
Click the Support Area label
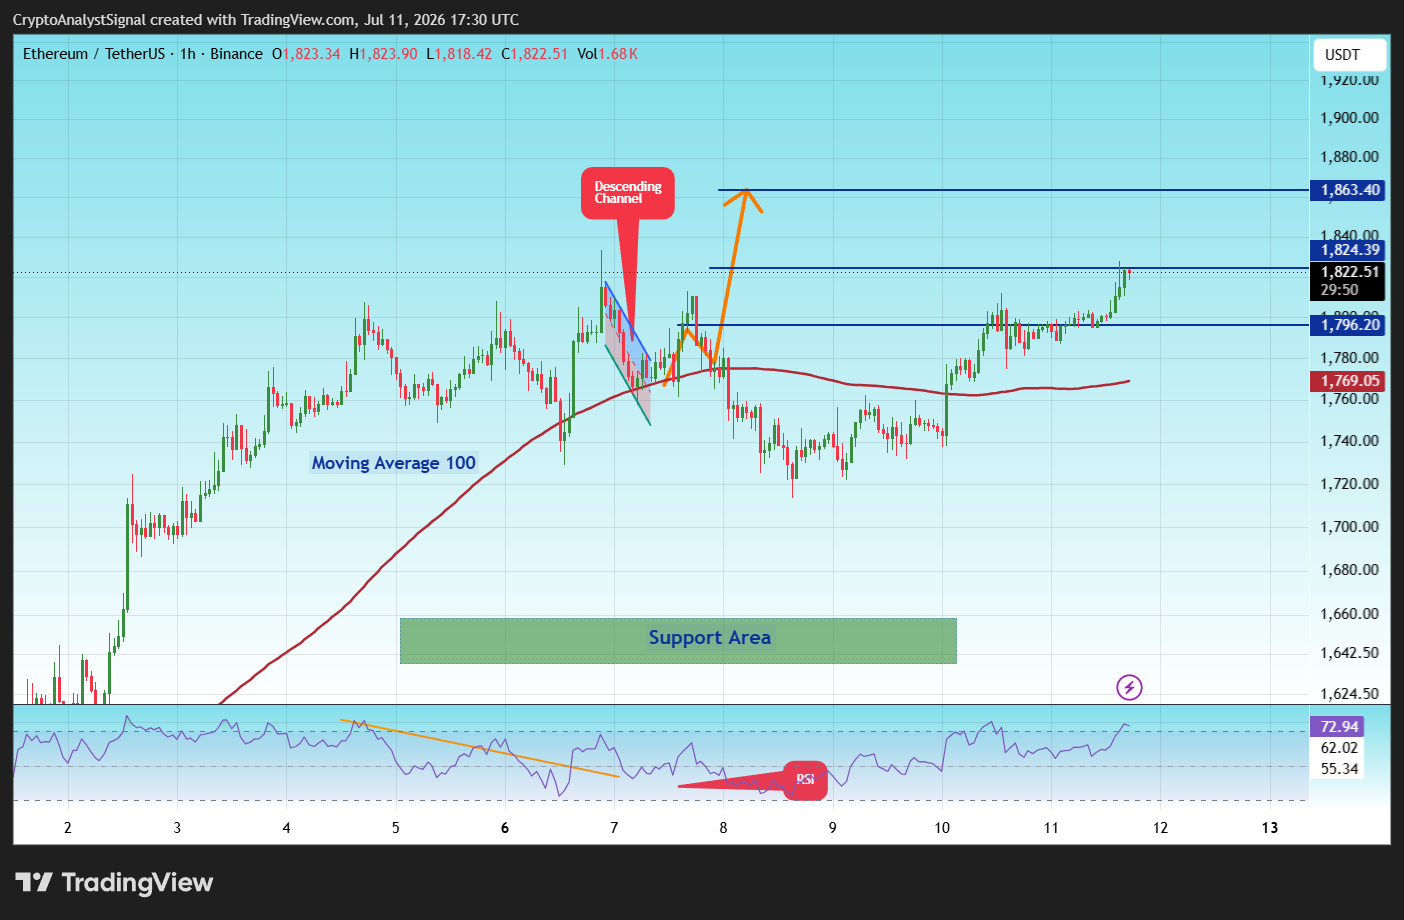click(x=710, y=638)
